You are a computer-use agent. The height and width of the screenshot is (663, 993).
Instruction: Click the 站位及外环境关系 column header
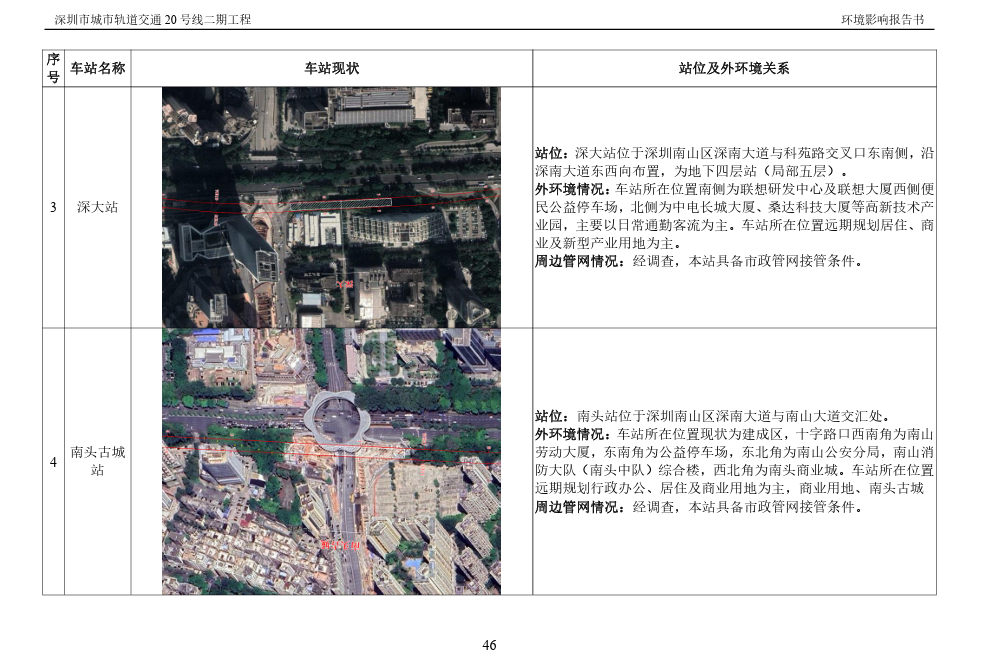point(734,68)
